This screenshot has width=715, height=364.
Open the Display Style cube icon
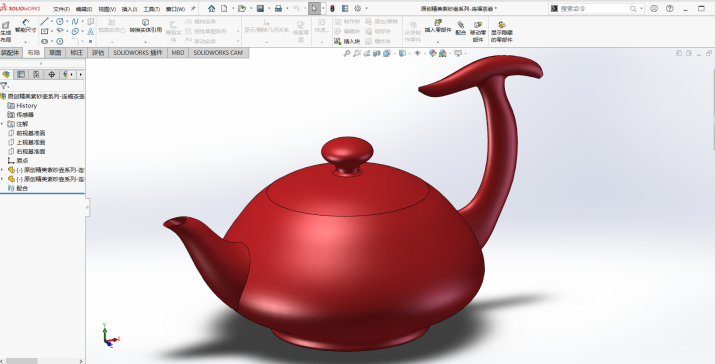click(x=402, y=53)
